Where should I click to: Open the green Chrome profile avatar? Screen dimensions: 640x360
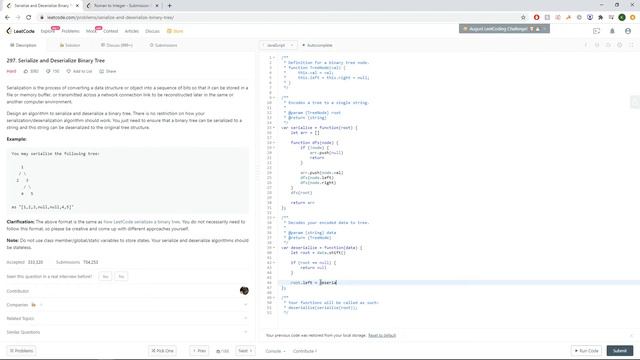pos(622,18)
